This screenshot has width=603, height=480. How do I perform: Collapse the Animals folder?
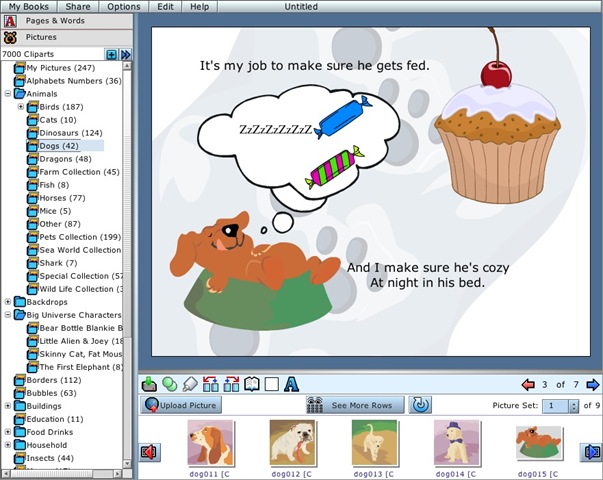pos(8,94)
